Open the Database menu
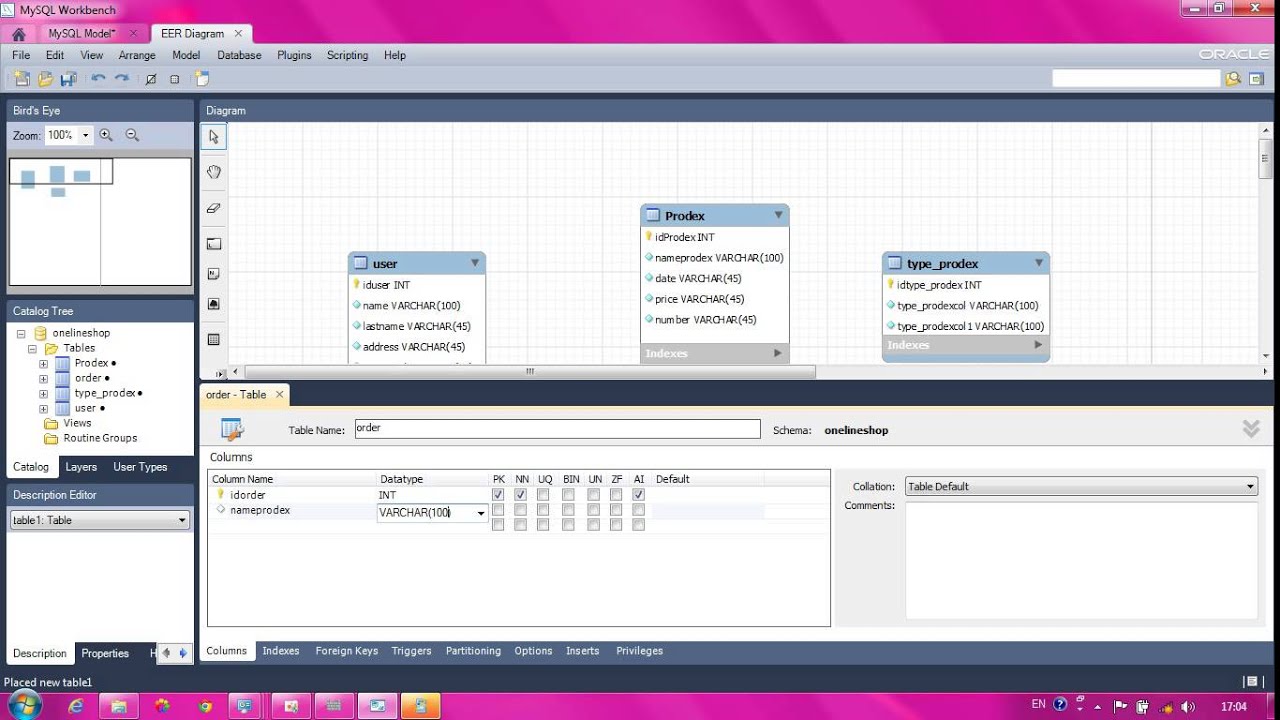1280x720 pixels. point(239,55)
